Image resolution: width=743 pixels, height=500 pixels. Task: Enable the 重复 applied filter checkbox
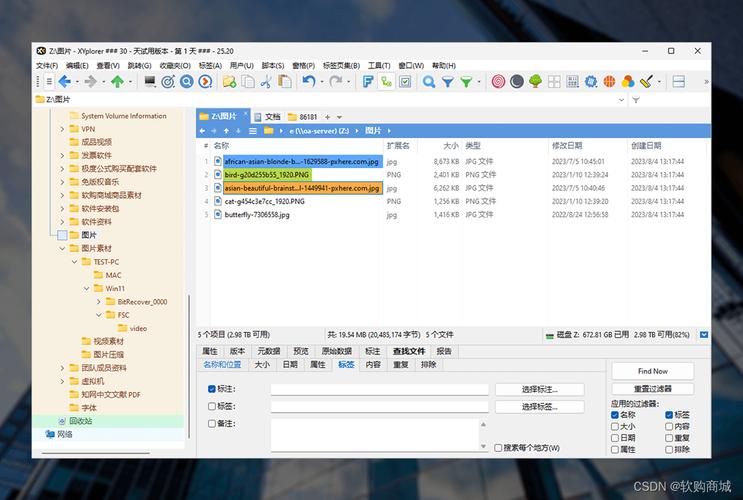[669, 438]
